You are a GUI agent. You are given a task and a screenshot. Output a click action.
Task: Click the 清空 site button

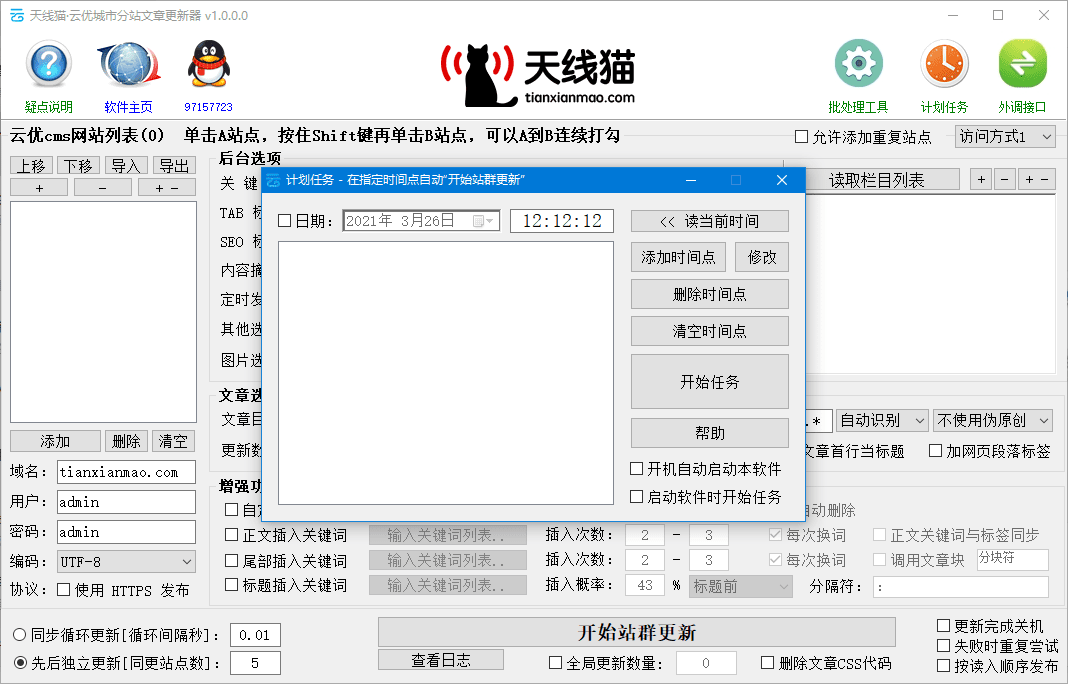[173, 441]
